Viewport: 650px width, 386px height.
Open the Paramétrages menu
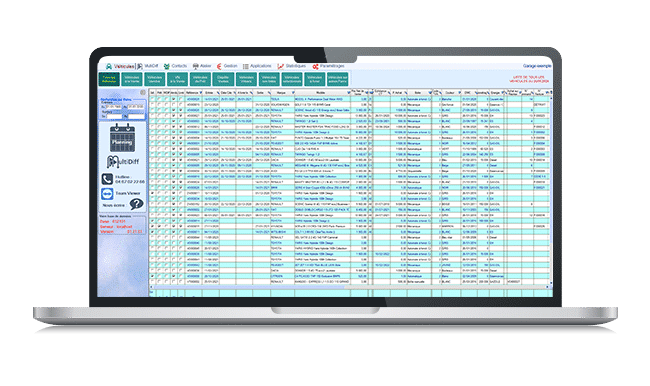(328, 66)
